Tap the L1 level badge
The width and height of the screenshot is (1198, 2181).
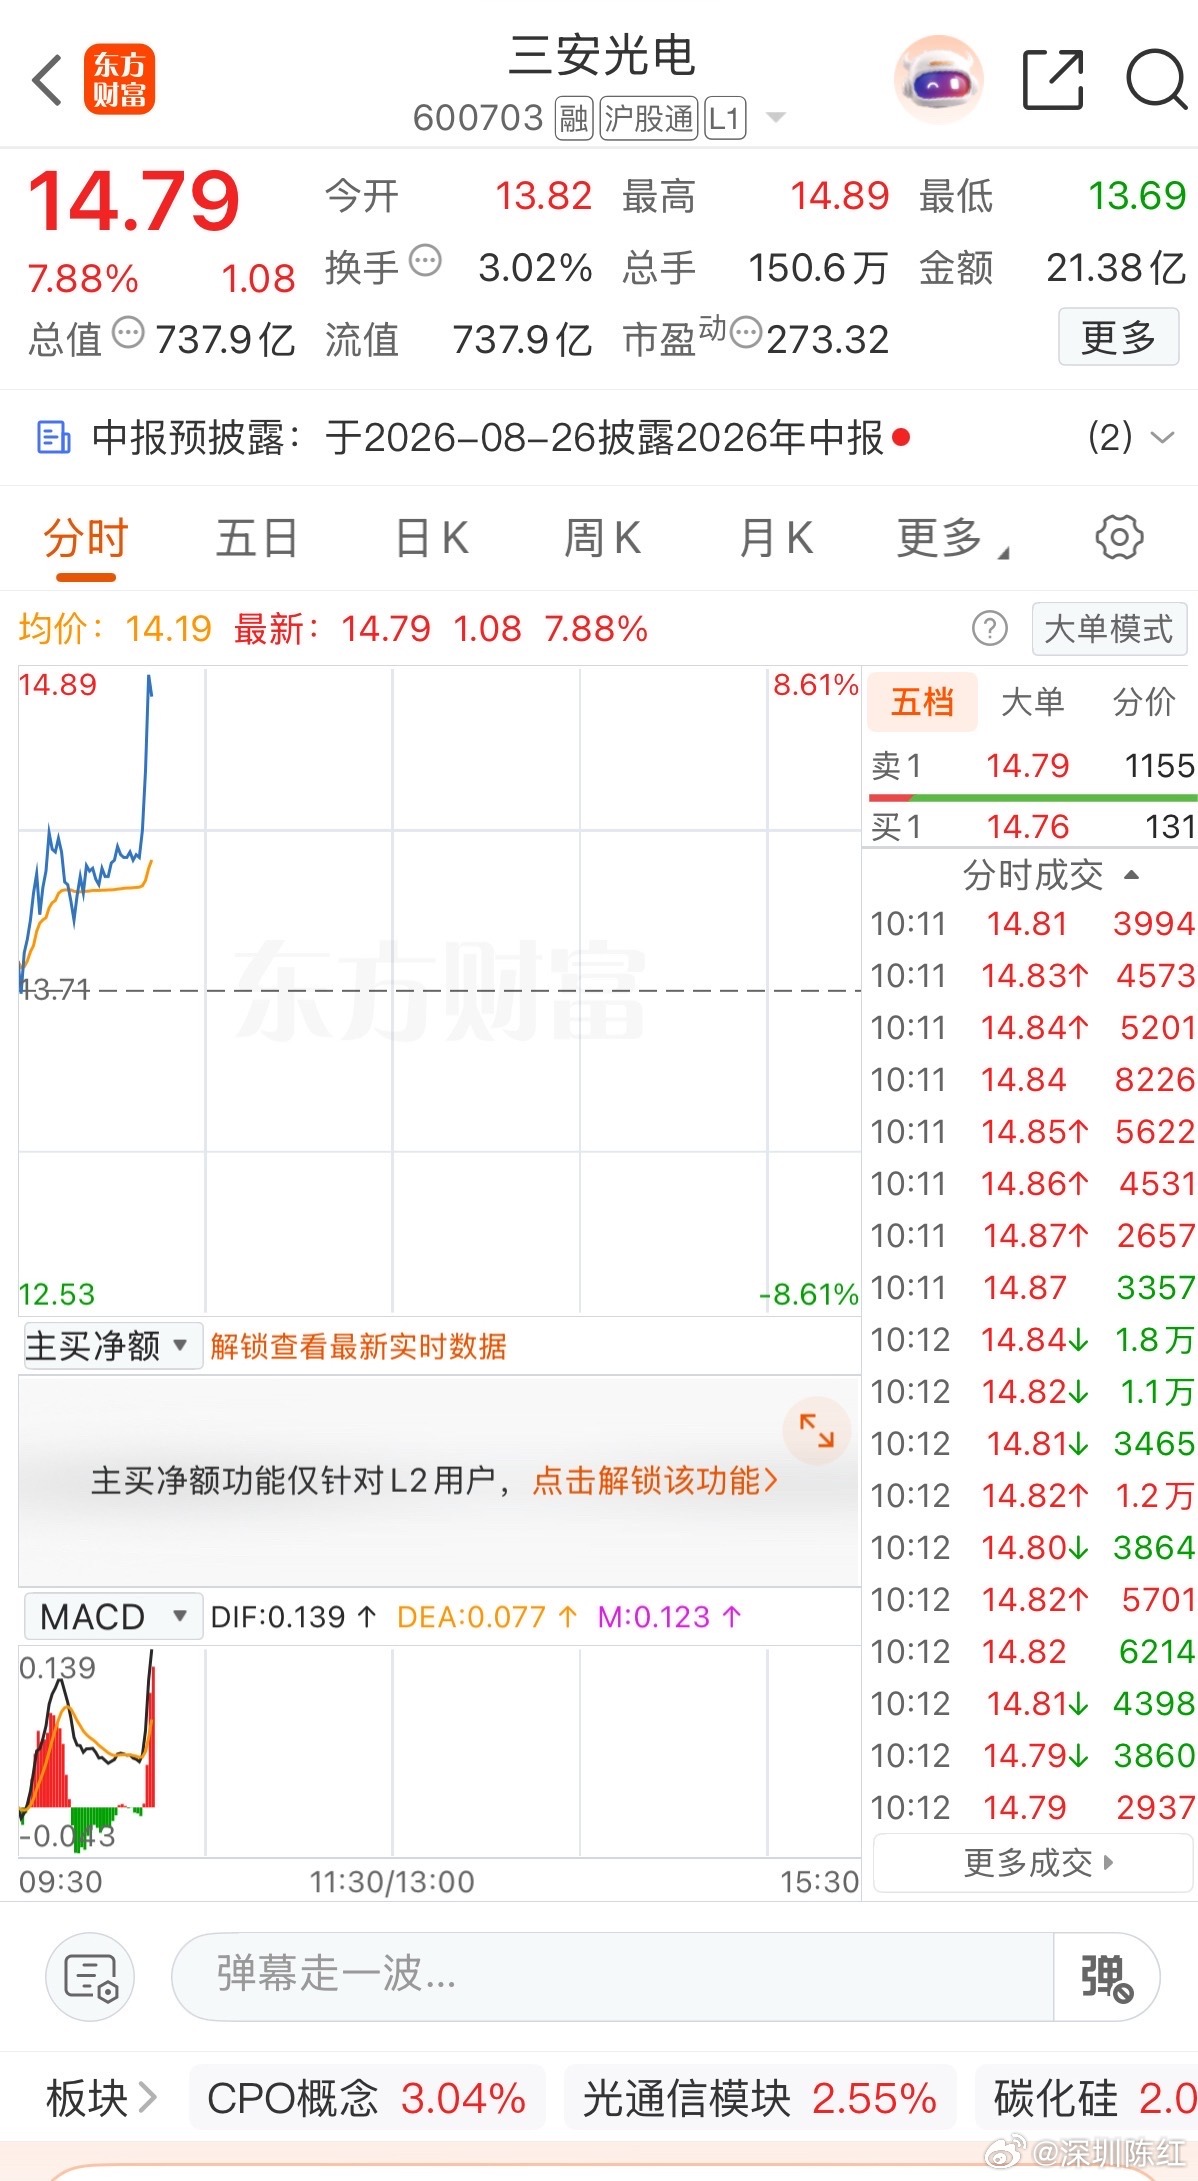pos(725,119)
